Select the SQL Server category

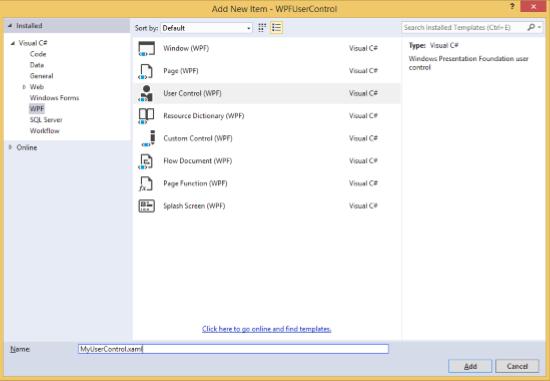tap(46, 120)
